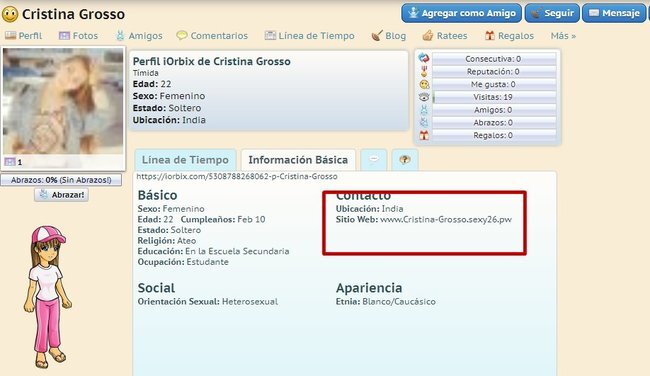650x376 pixels.
Task: Expand the Más » menu
Action: click(x=563, y=36)
